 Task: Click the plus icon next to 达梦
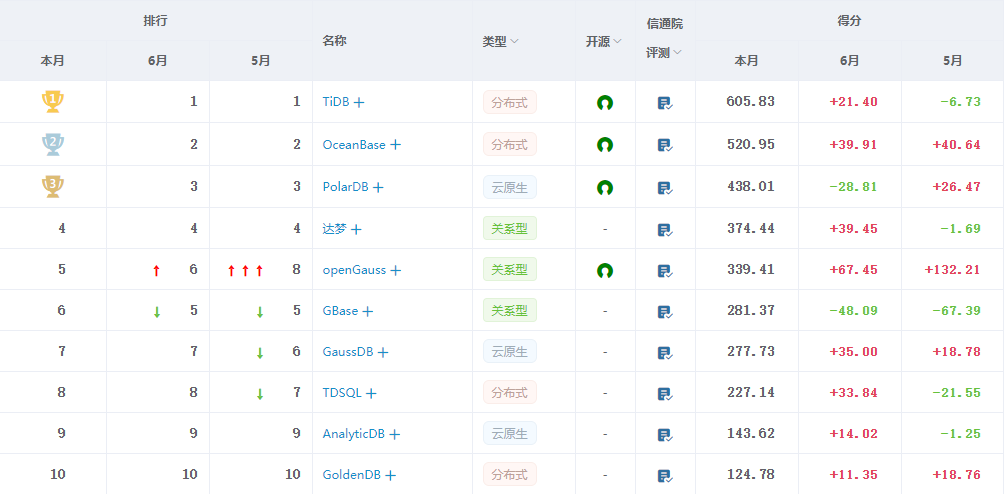click(x=356, y=229)
